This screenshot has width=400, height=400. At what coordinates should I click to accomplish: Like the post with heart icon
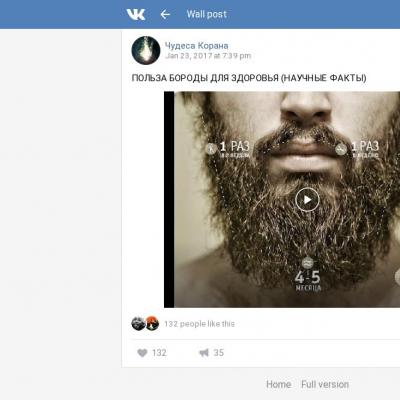142,353
